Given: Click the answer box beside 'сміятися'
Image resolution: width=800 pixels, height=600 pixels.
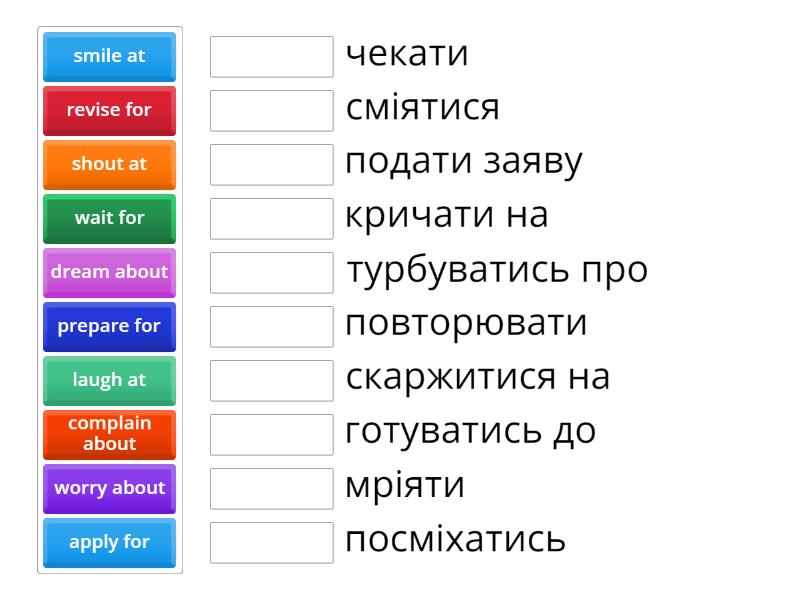Looking at the screenshot, I should click(x=271, y=111).
